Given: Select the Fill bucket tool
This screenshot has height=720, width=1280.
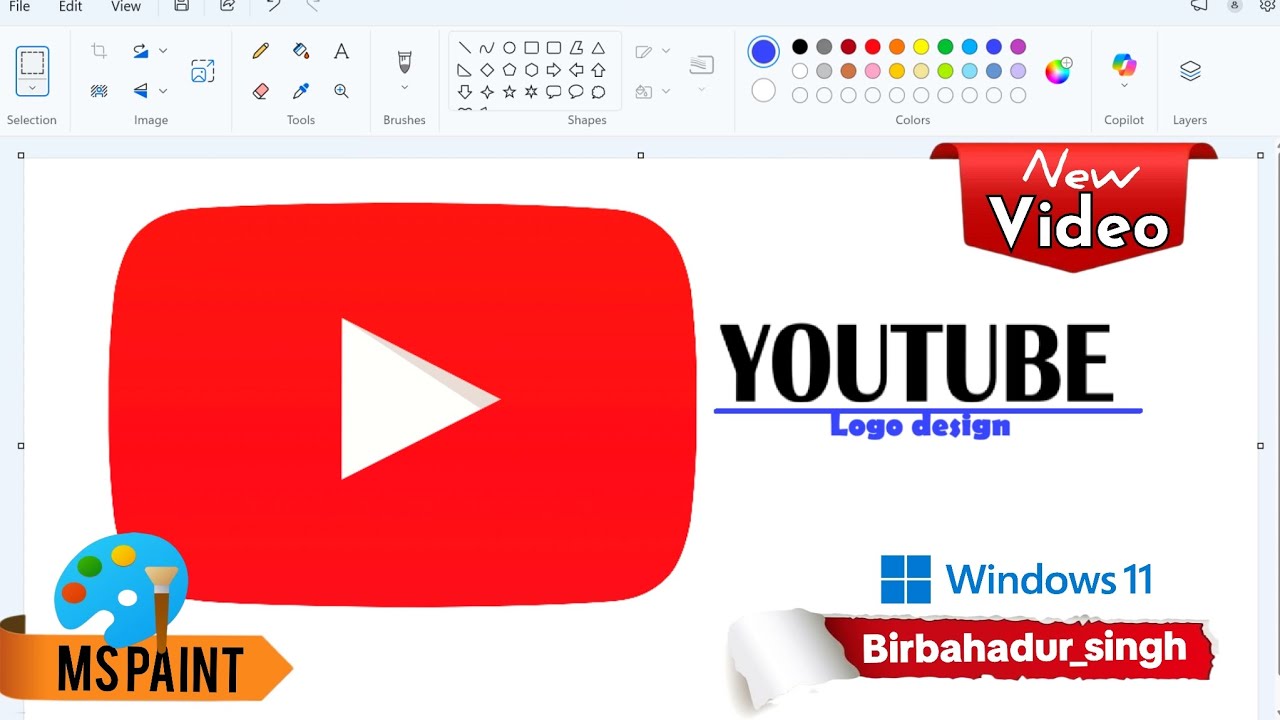Looking at the screenshot, I should pyautogui.click(x=301, y=51).
